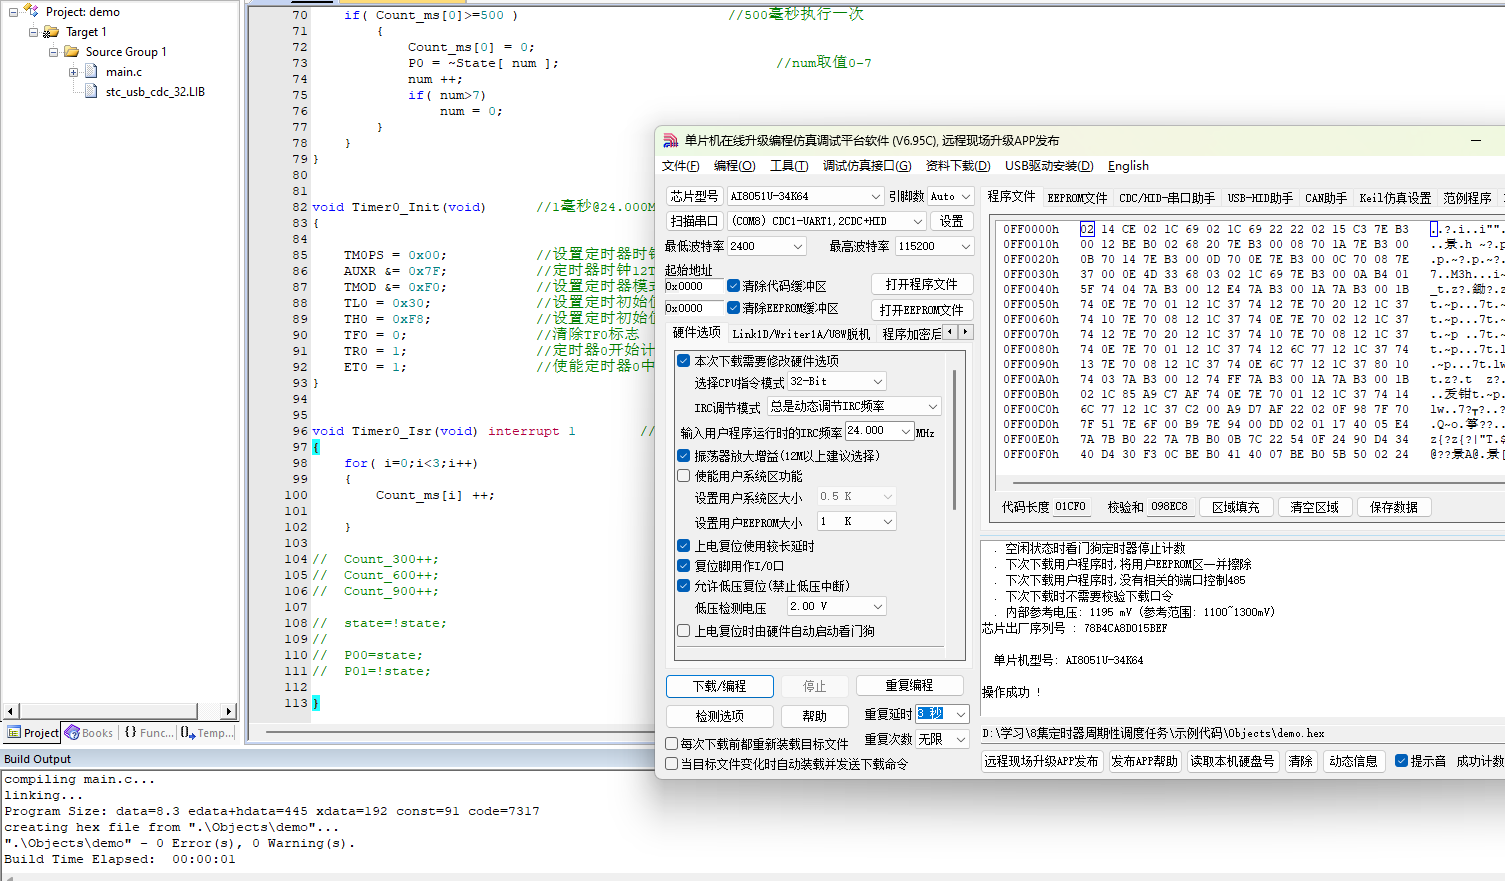The image size is (1505, 881).
Task: Click the code start address 0x0000 field
Action: (694, 286)
